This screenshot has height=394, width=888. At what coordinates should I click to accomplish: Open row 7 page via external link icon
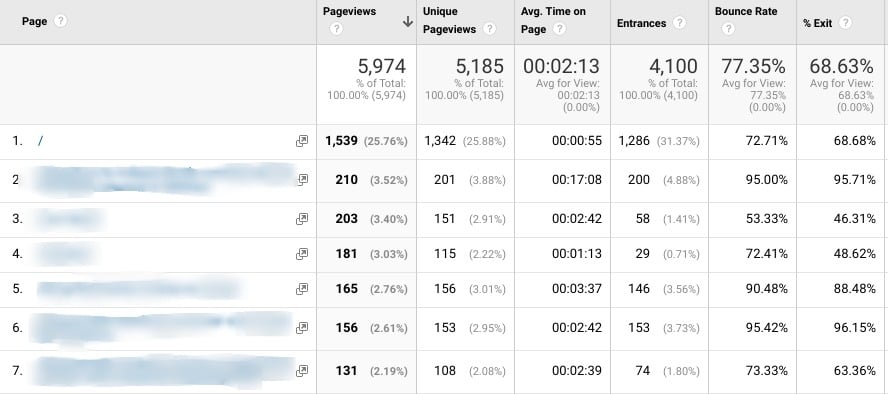pos(302,371)
